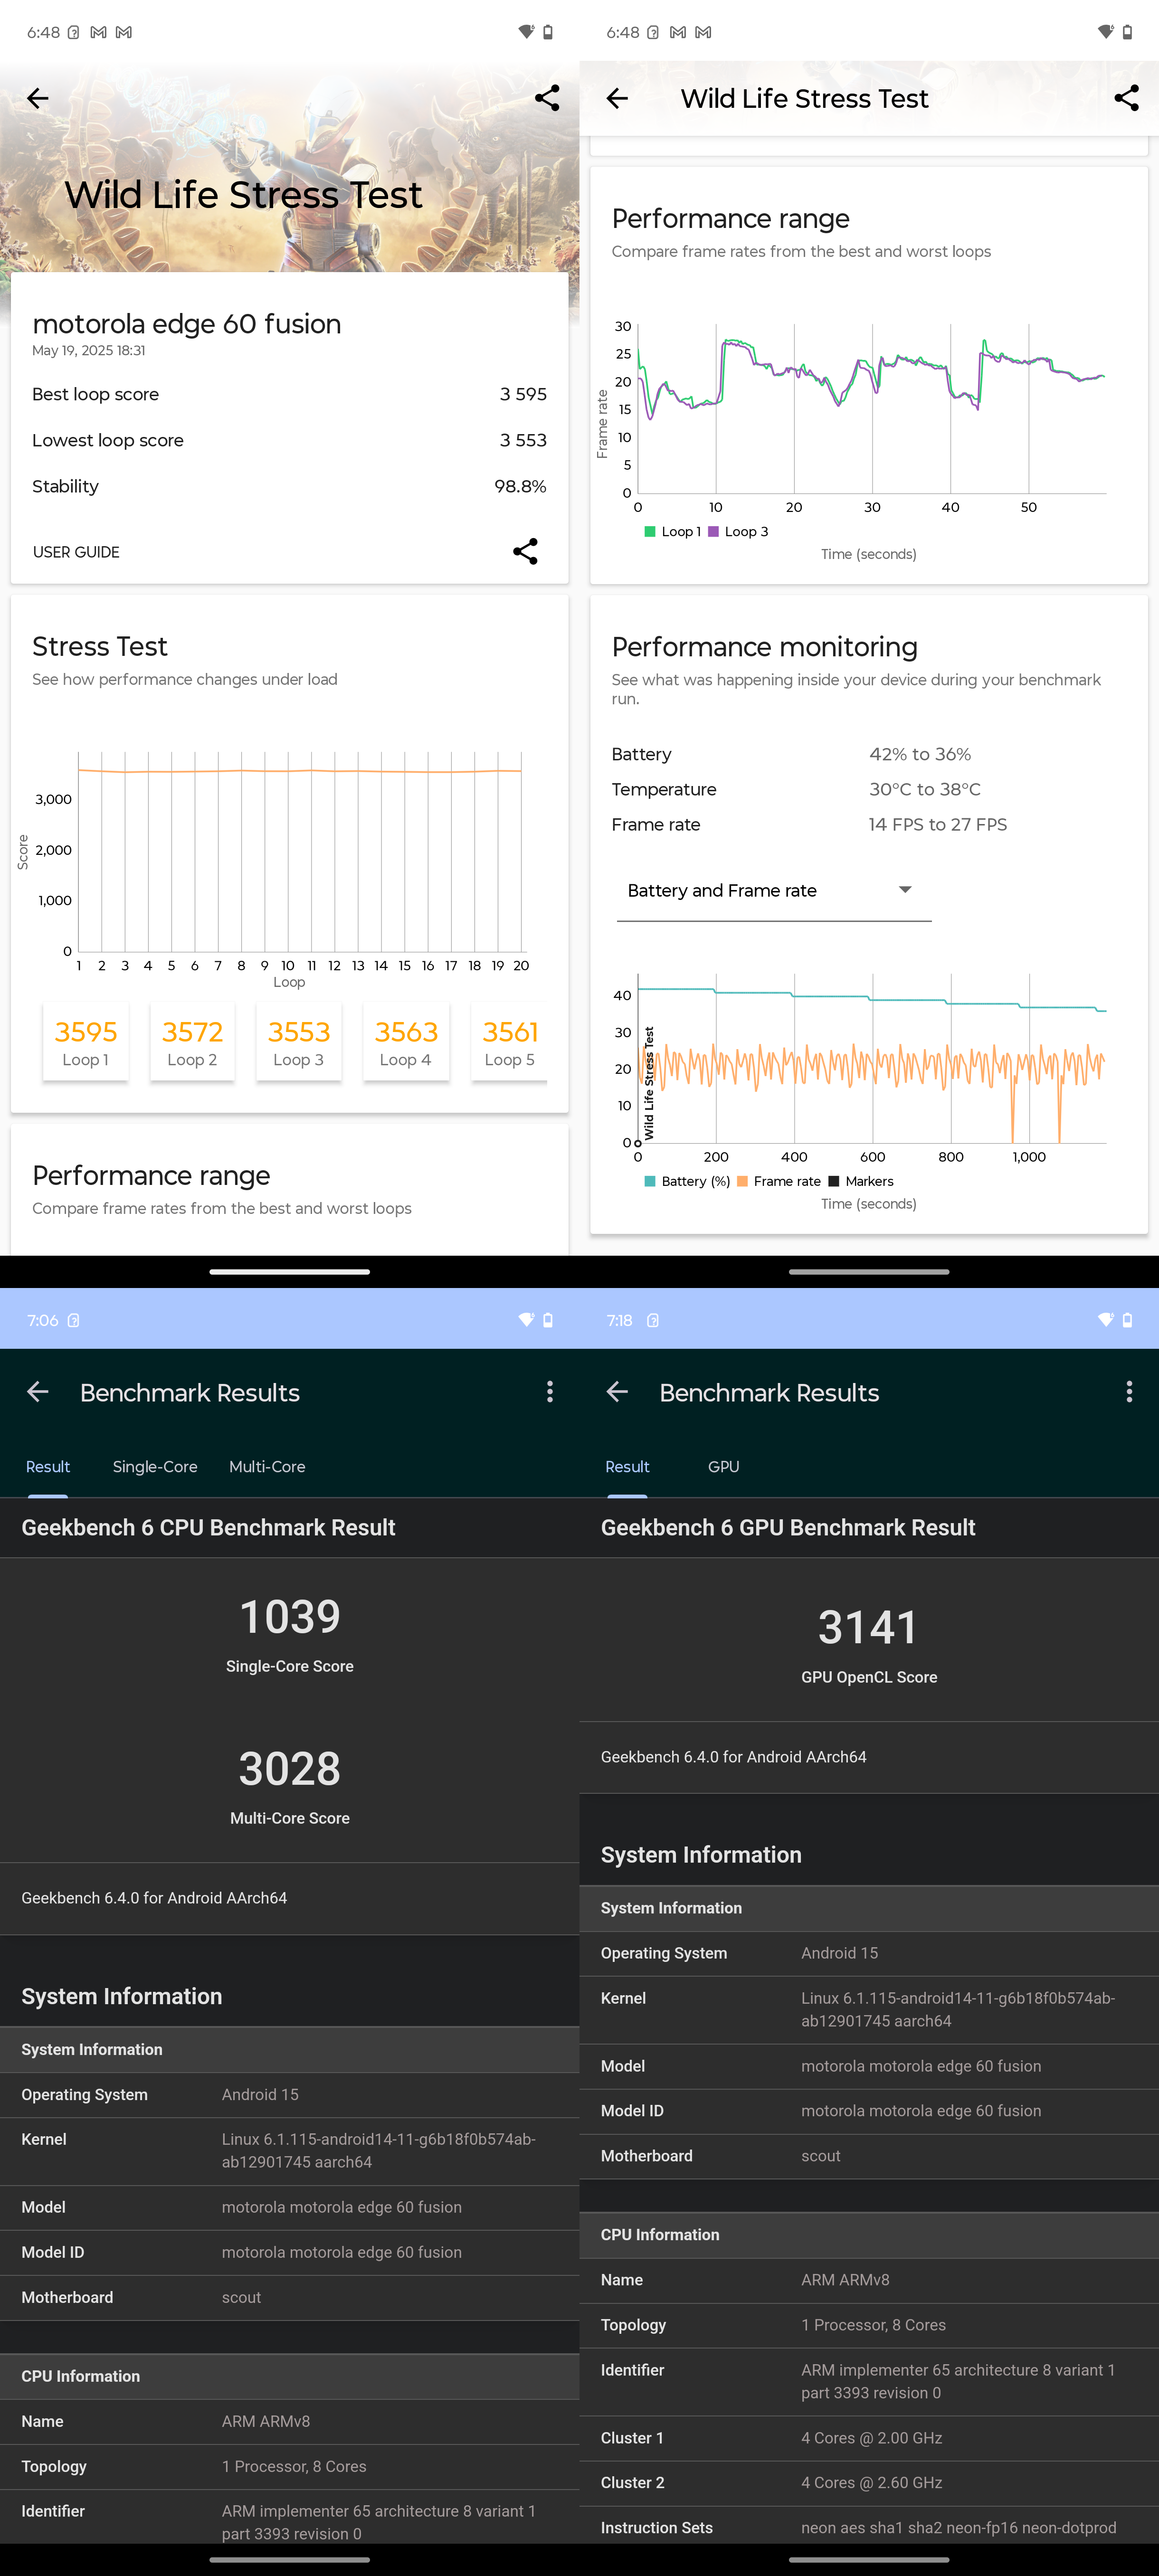Click Operating System Android 15 on CPU screen
The width and height of the screenshot is (1159, 2576).
click(x=290, y=2094)
